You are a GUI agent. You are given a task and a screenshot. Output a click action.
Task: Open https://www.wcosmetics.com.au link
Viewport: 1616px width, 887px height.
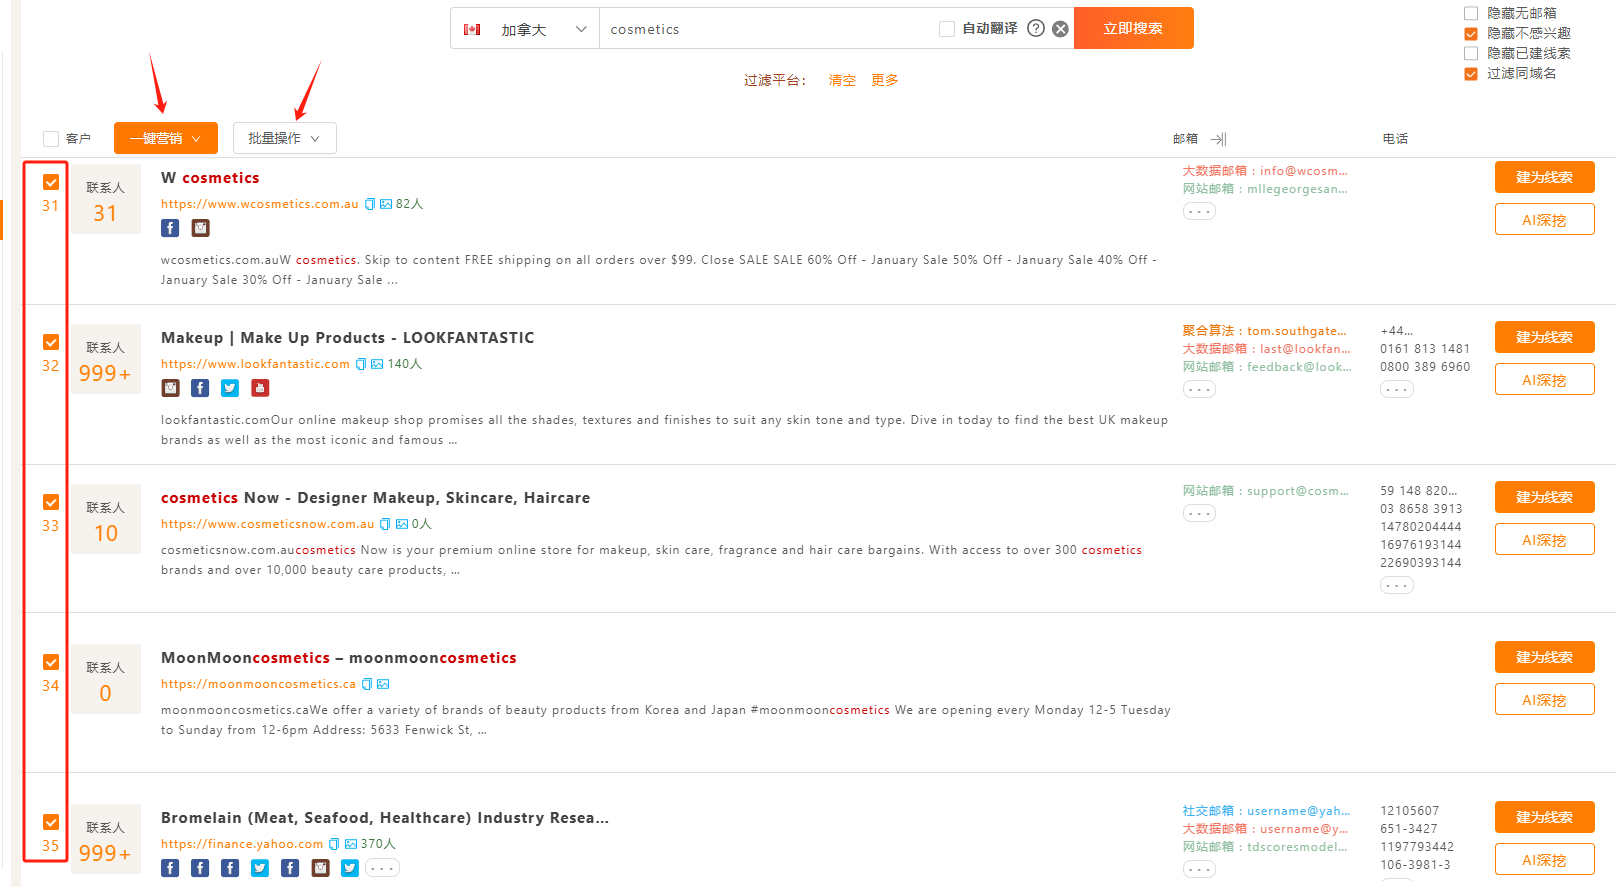click(260, 204)
